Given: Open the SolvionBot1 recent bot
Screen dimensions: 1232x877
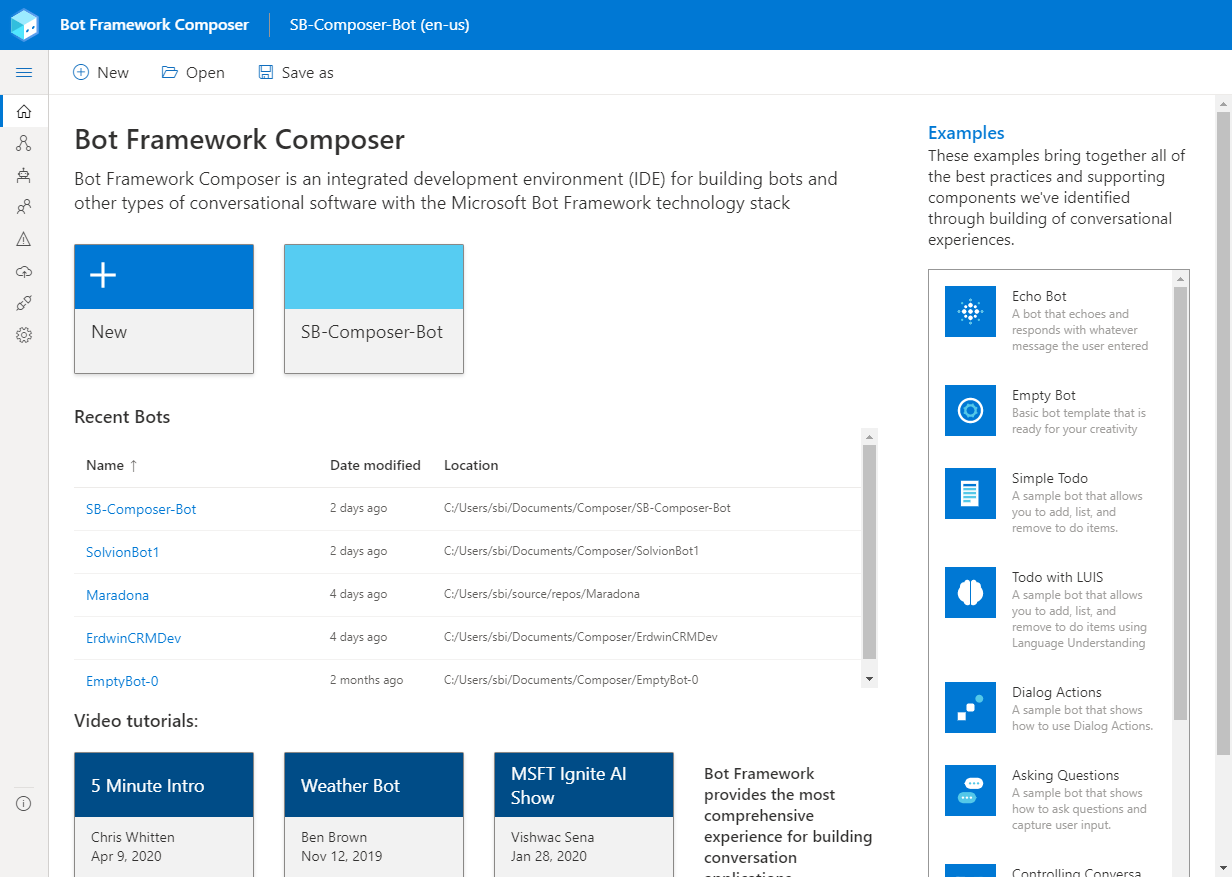Looking at the screenshot, I should point(122,552).
